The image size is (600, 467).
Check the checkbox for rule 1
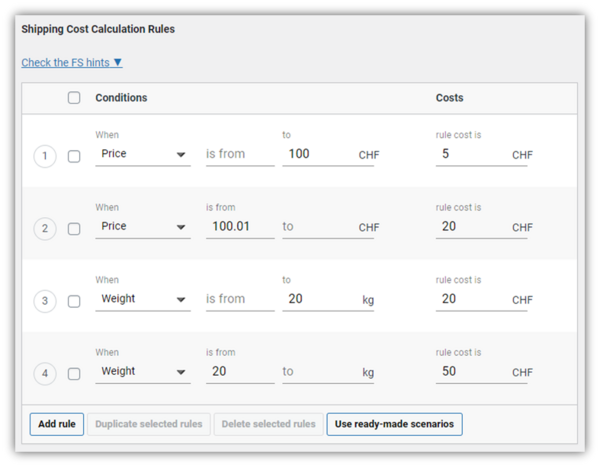(x=74, y=157)
